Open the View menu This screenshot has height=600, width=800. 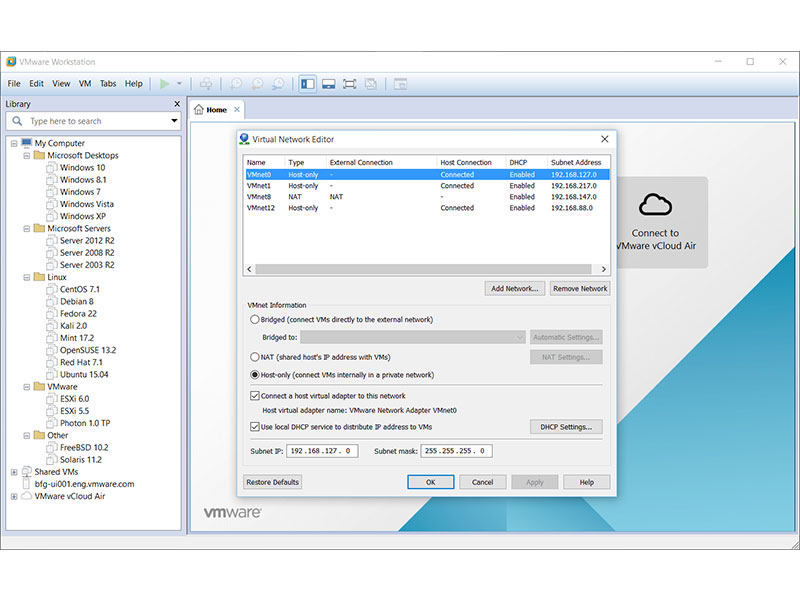tap(61, 84)
